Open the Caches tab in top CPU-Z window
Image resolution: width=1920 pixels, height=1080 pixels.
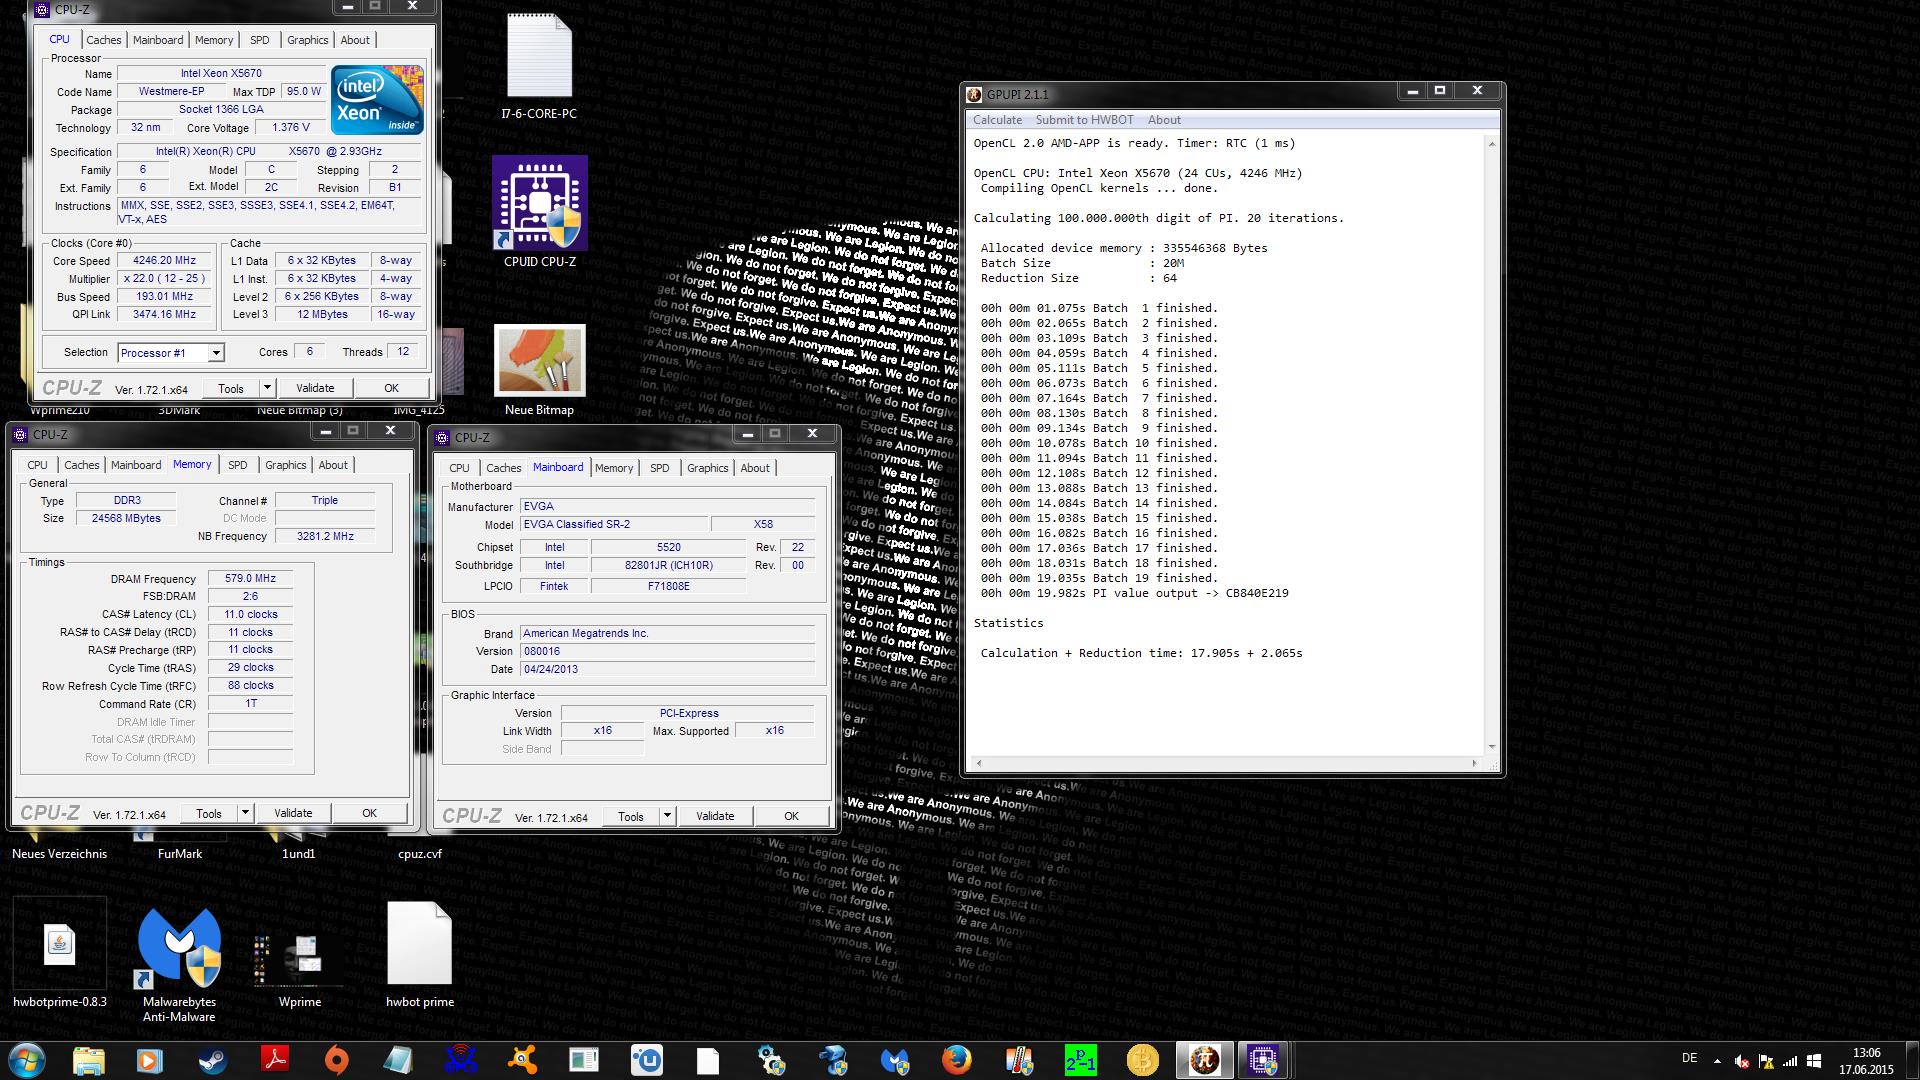103,40
